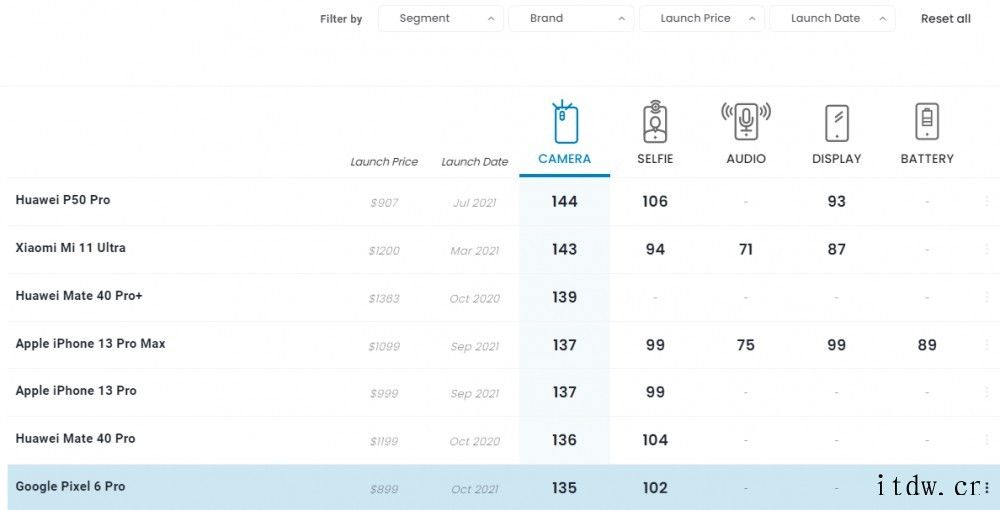Sort by Launch Price column header
The height and width of the screenshot is (510, 1000).
click(x=384, y=162)
